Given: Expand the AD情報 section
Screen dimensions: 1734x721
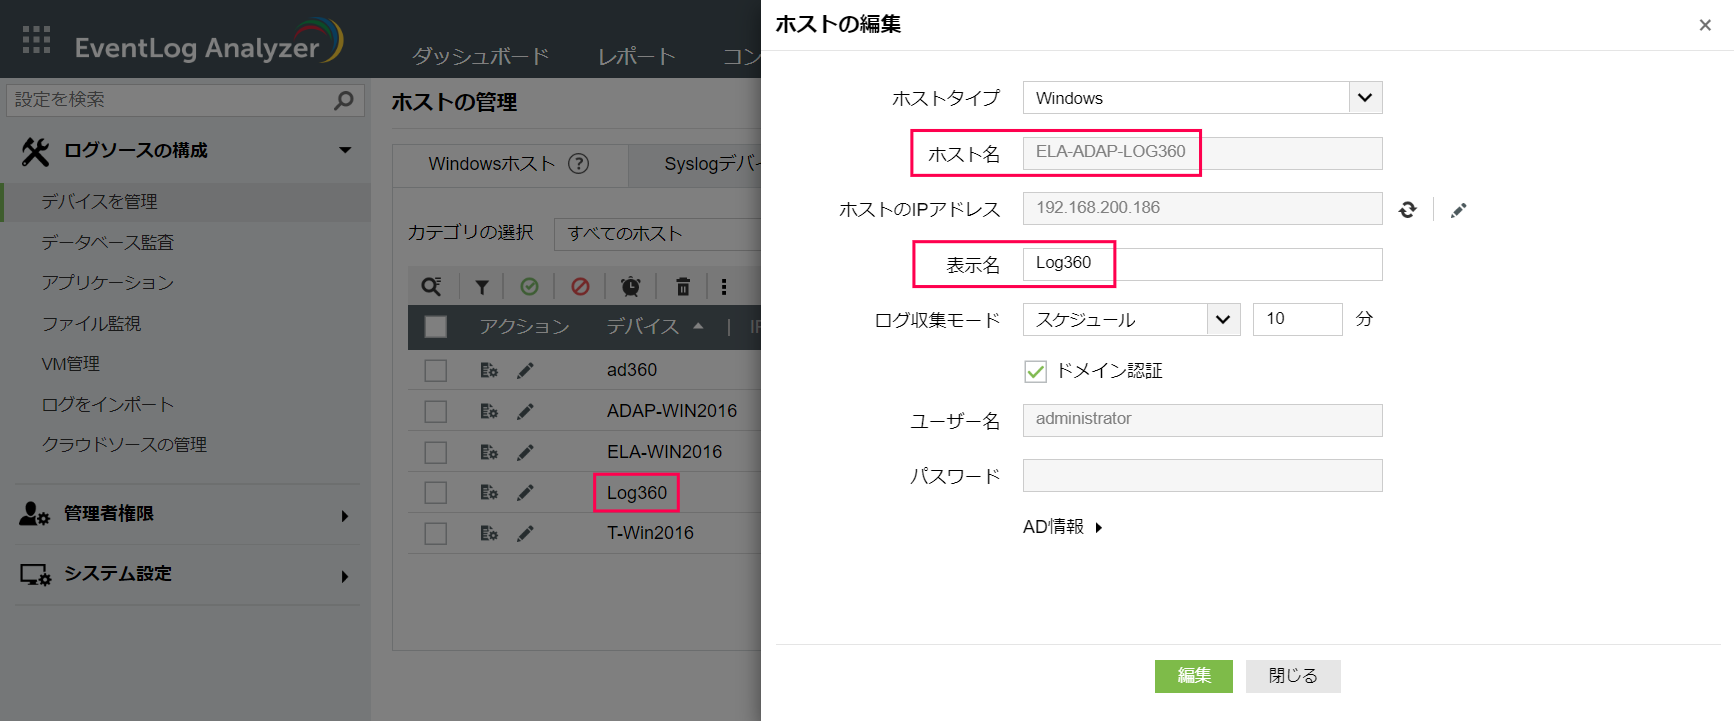Looking at the screenshot, I should click(x=1062, y=527).
